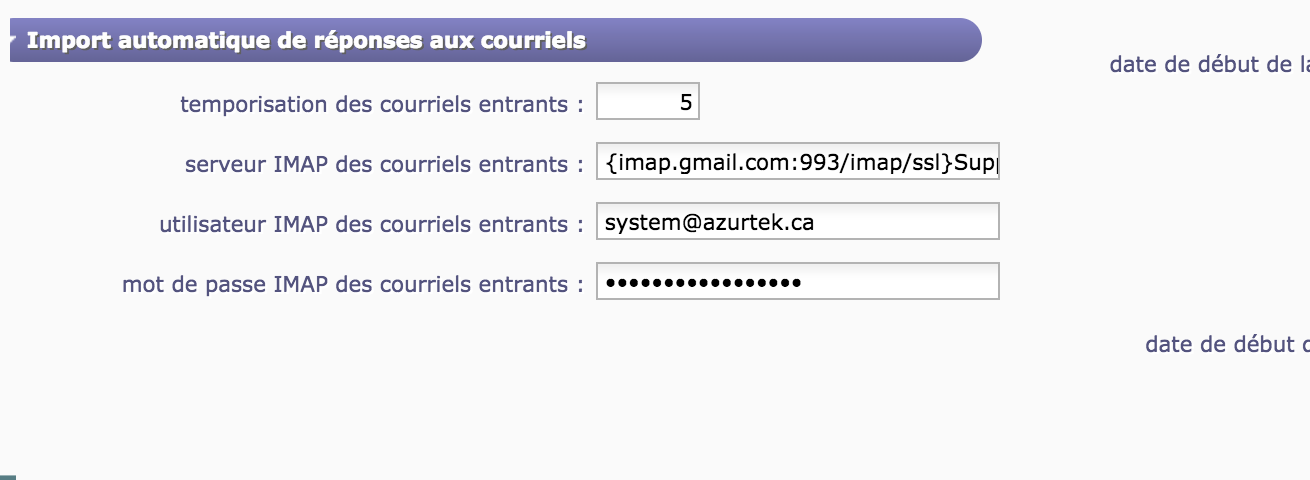Click the upper "date de début de la" text
This screenshot has width=1310, height=480.
click(1208, 65)
